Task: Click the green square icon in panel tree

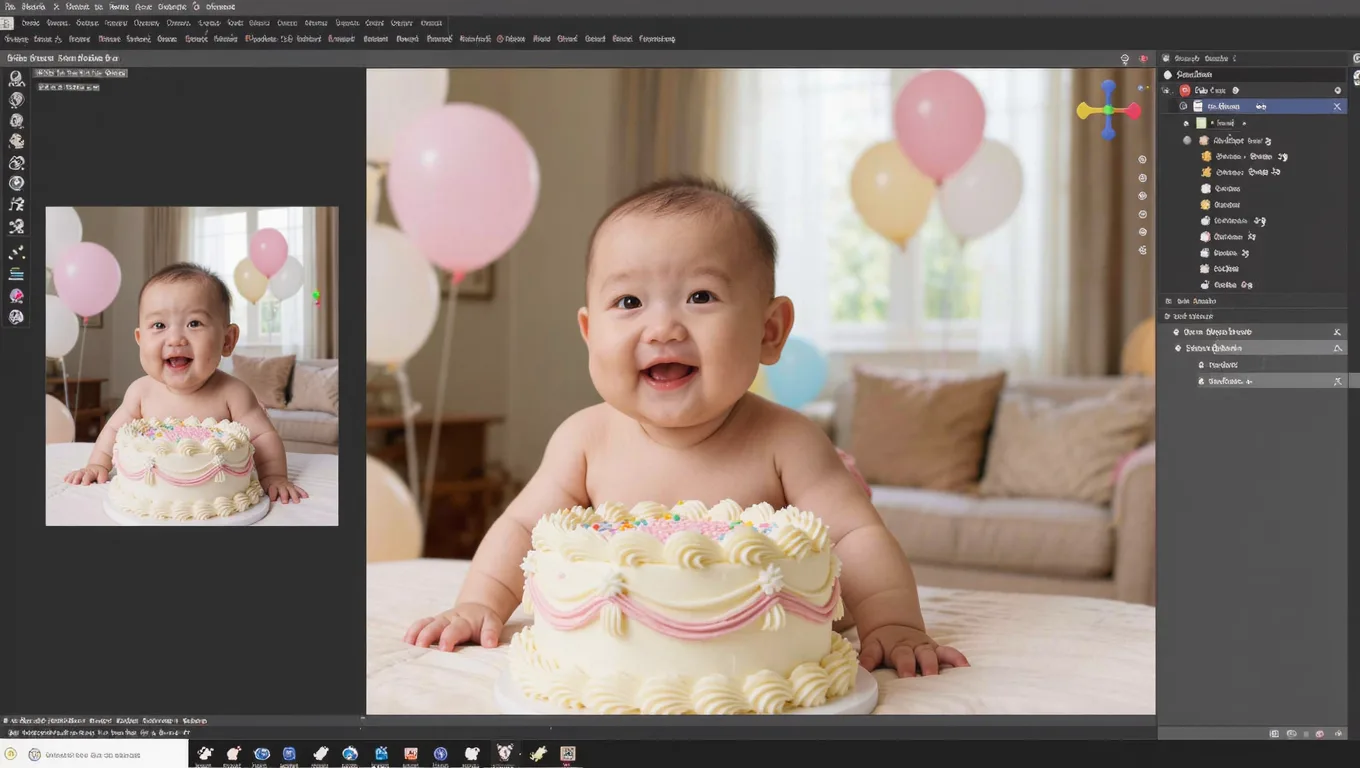Action: 1201,123
